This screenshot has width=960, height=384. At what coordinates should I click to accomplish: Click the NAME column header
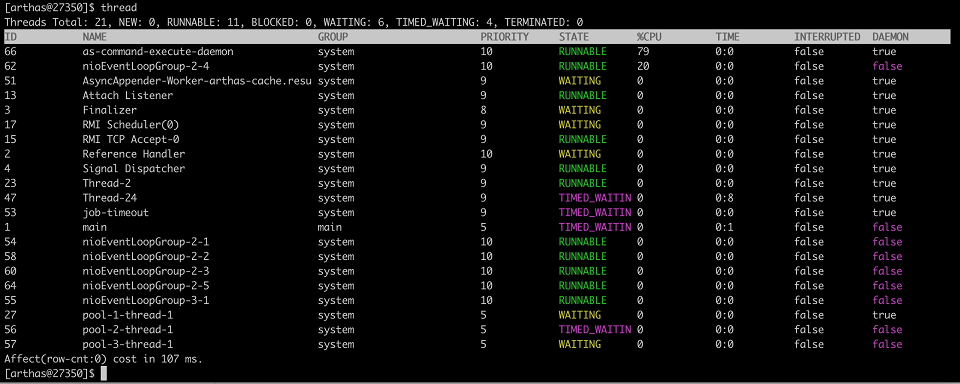94,37
